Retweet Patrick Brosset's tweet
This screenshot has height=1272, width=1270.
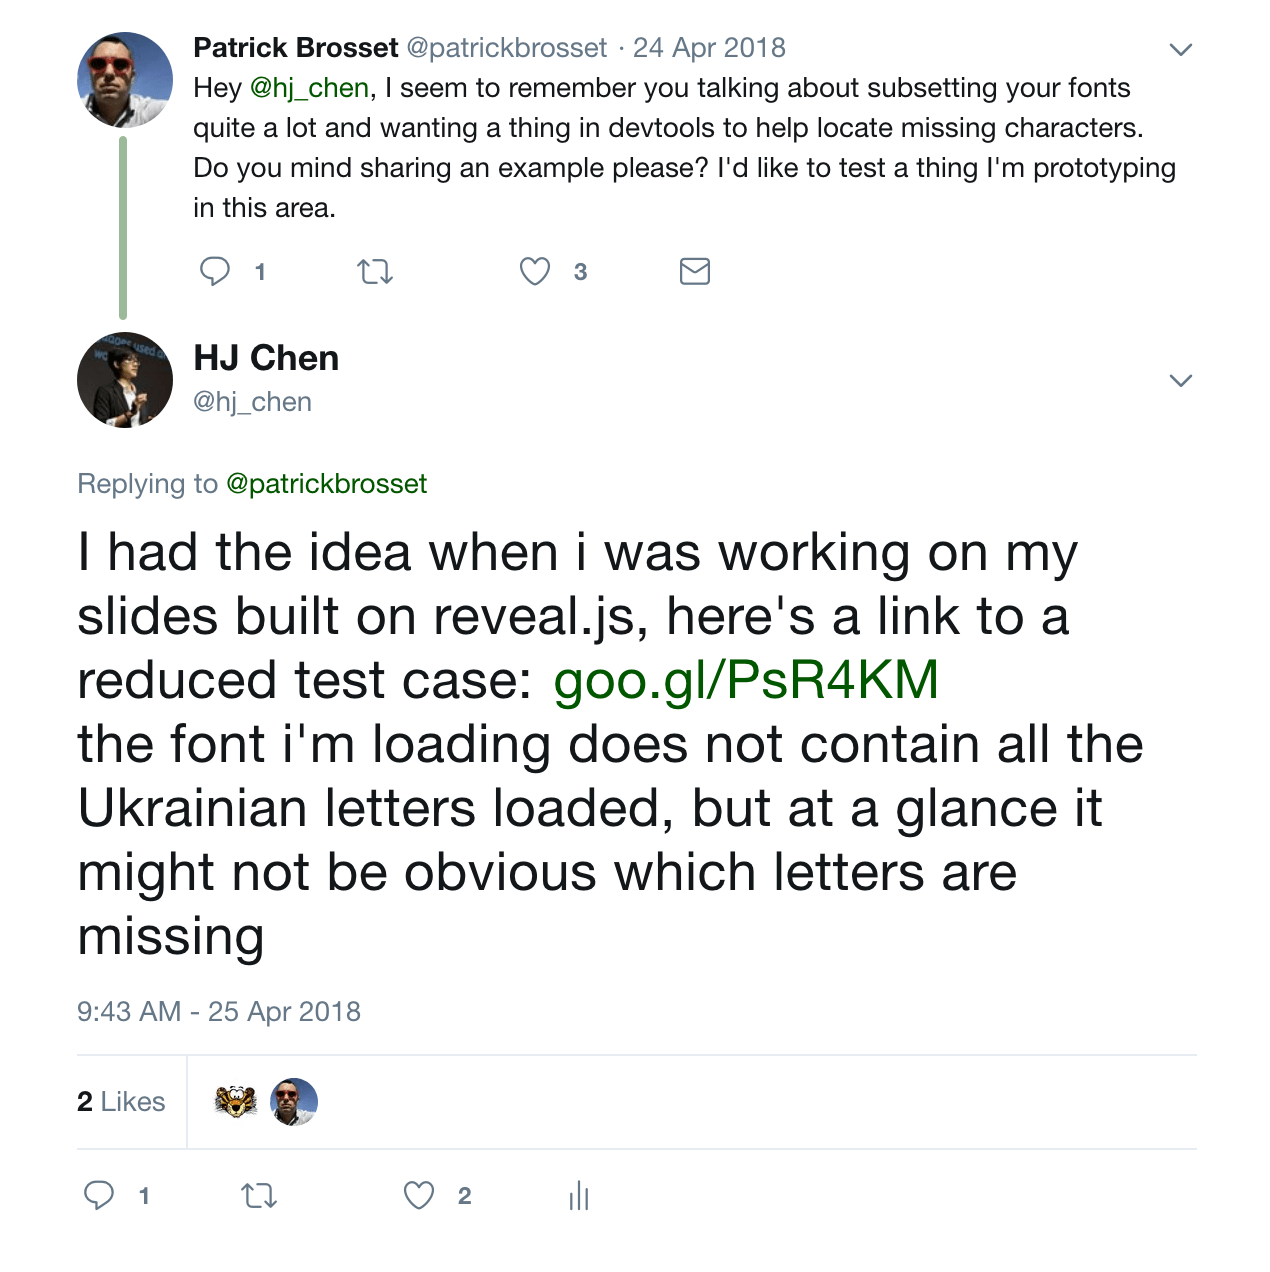pyautogui.click(x=375, y=271)
